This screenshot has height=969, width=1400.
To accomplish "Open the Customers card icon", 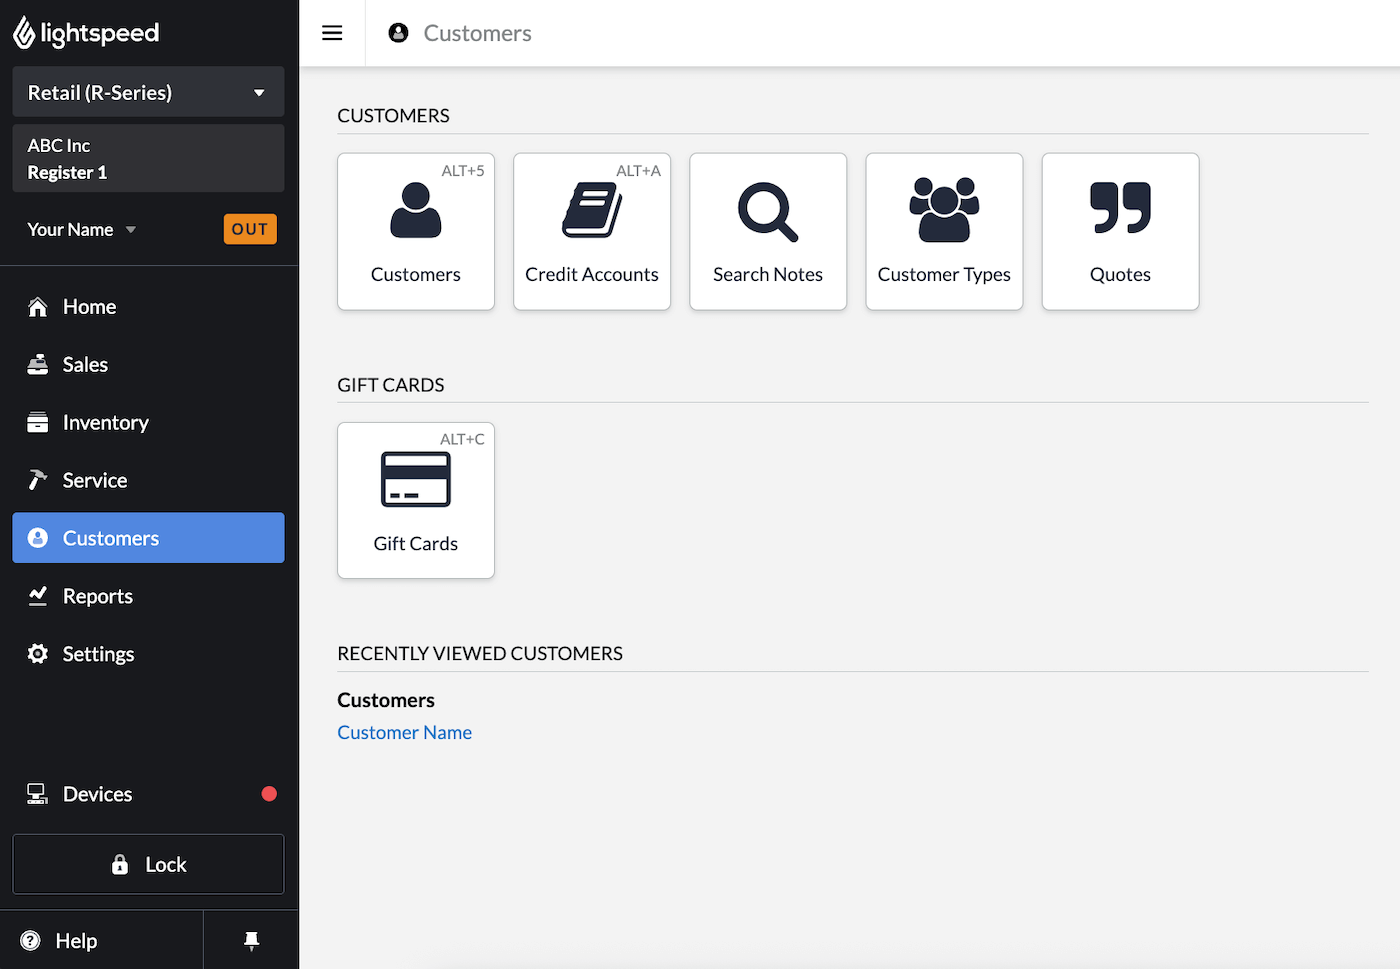I will click(415, 210).
